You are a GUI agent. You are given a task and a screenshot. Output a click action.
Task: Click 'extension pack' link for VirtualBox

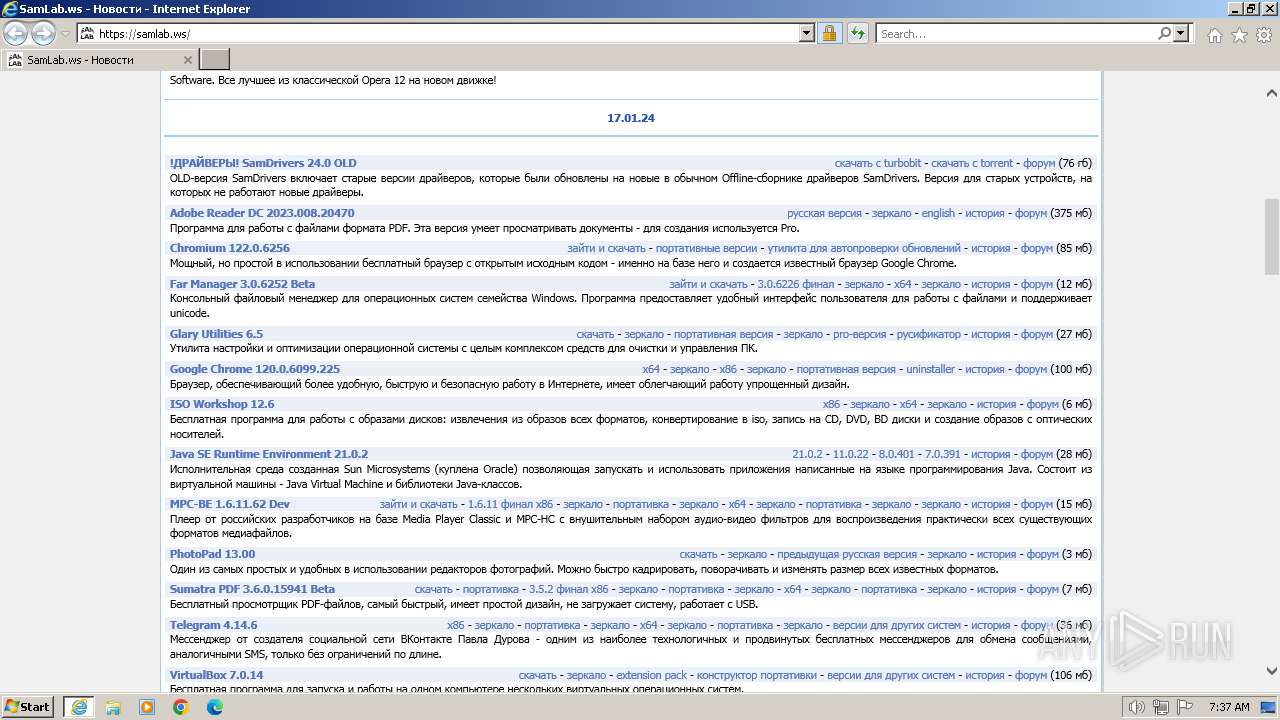651,675
